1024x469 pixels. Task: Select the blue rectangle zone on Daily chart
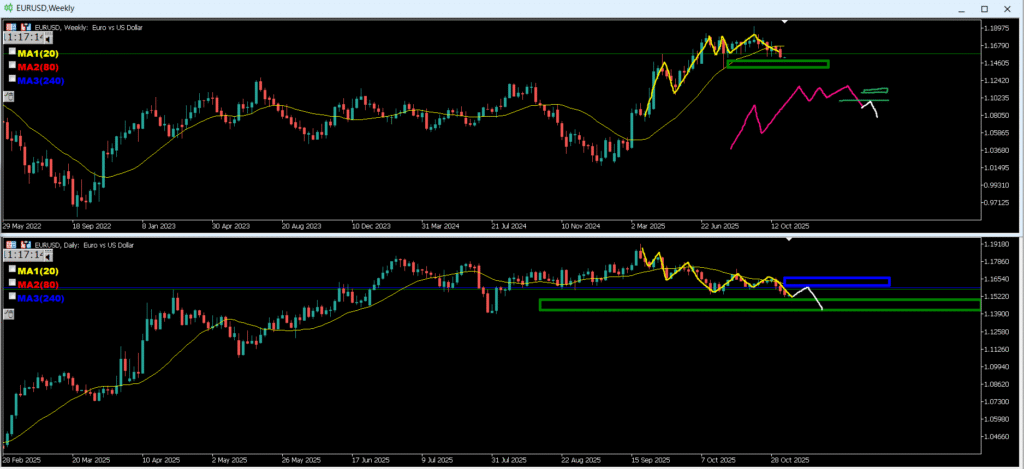click(x=836, y=282)
